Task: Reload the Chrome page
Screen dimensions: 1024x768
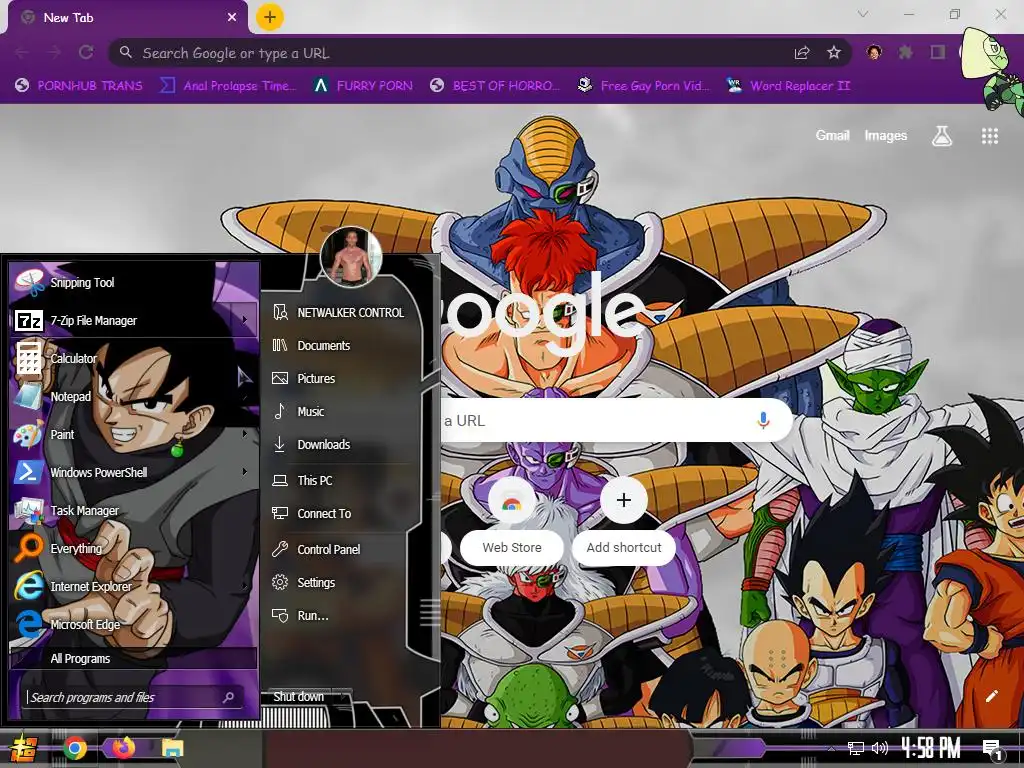Action: (x=86, y=52)
